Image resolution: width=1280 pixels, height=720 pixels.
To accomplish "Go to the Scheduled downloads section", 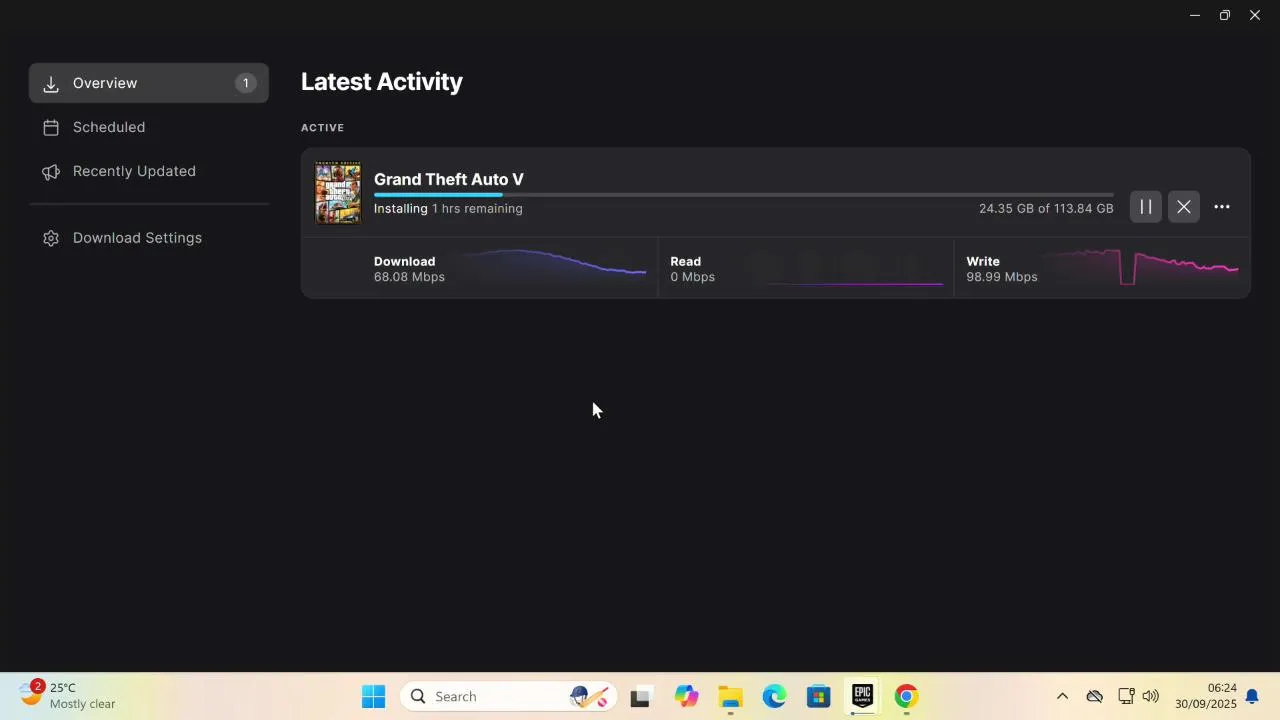I will (x=149, y=127).
